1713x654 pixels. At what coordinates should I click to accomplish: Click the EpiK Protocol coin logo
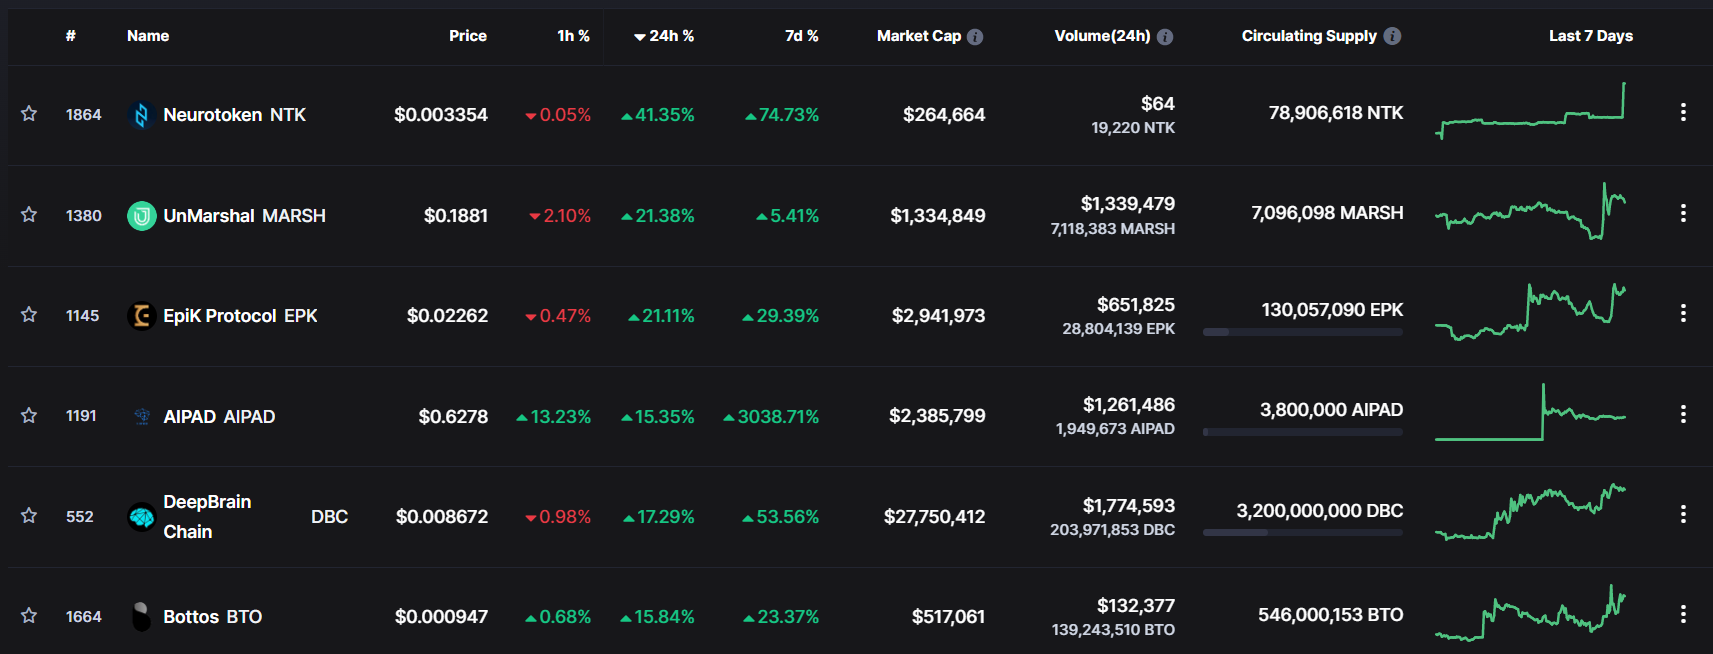142,316
